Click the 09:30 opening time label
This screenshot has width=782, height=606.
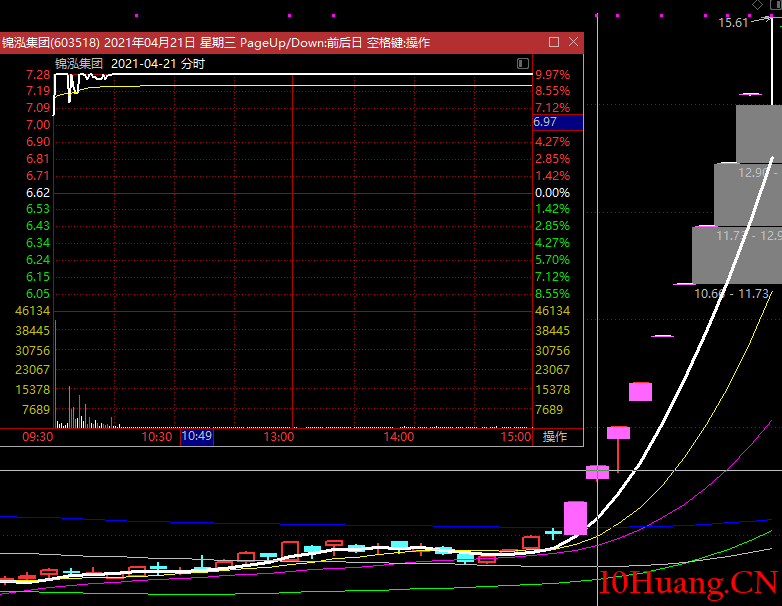coord(38,437)
